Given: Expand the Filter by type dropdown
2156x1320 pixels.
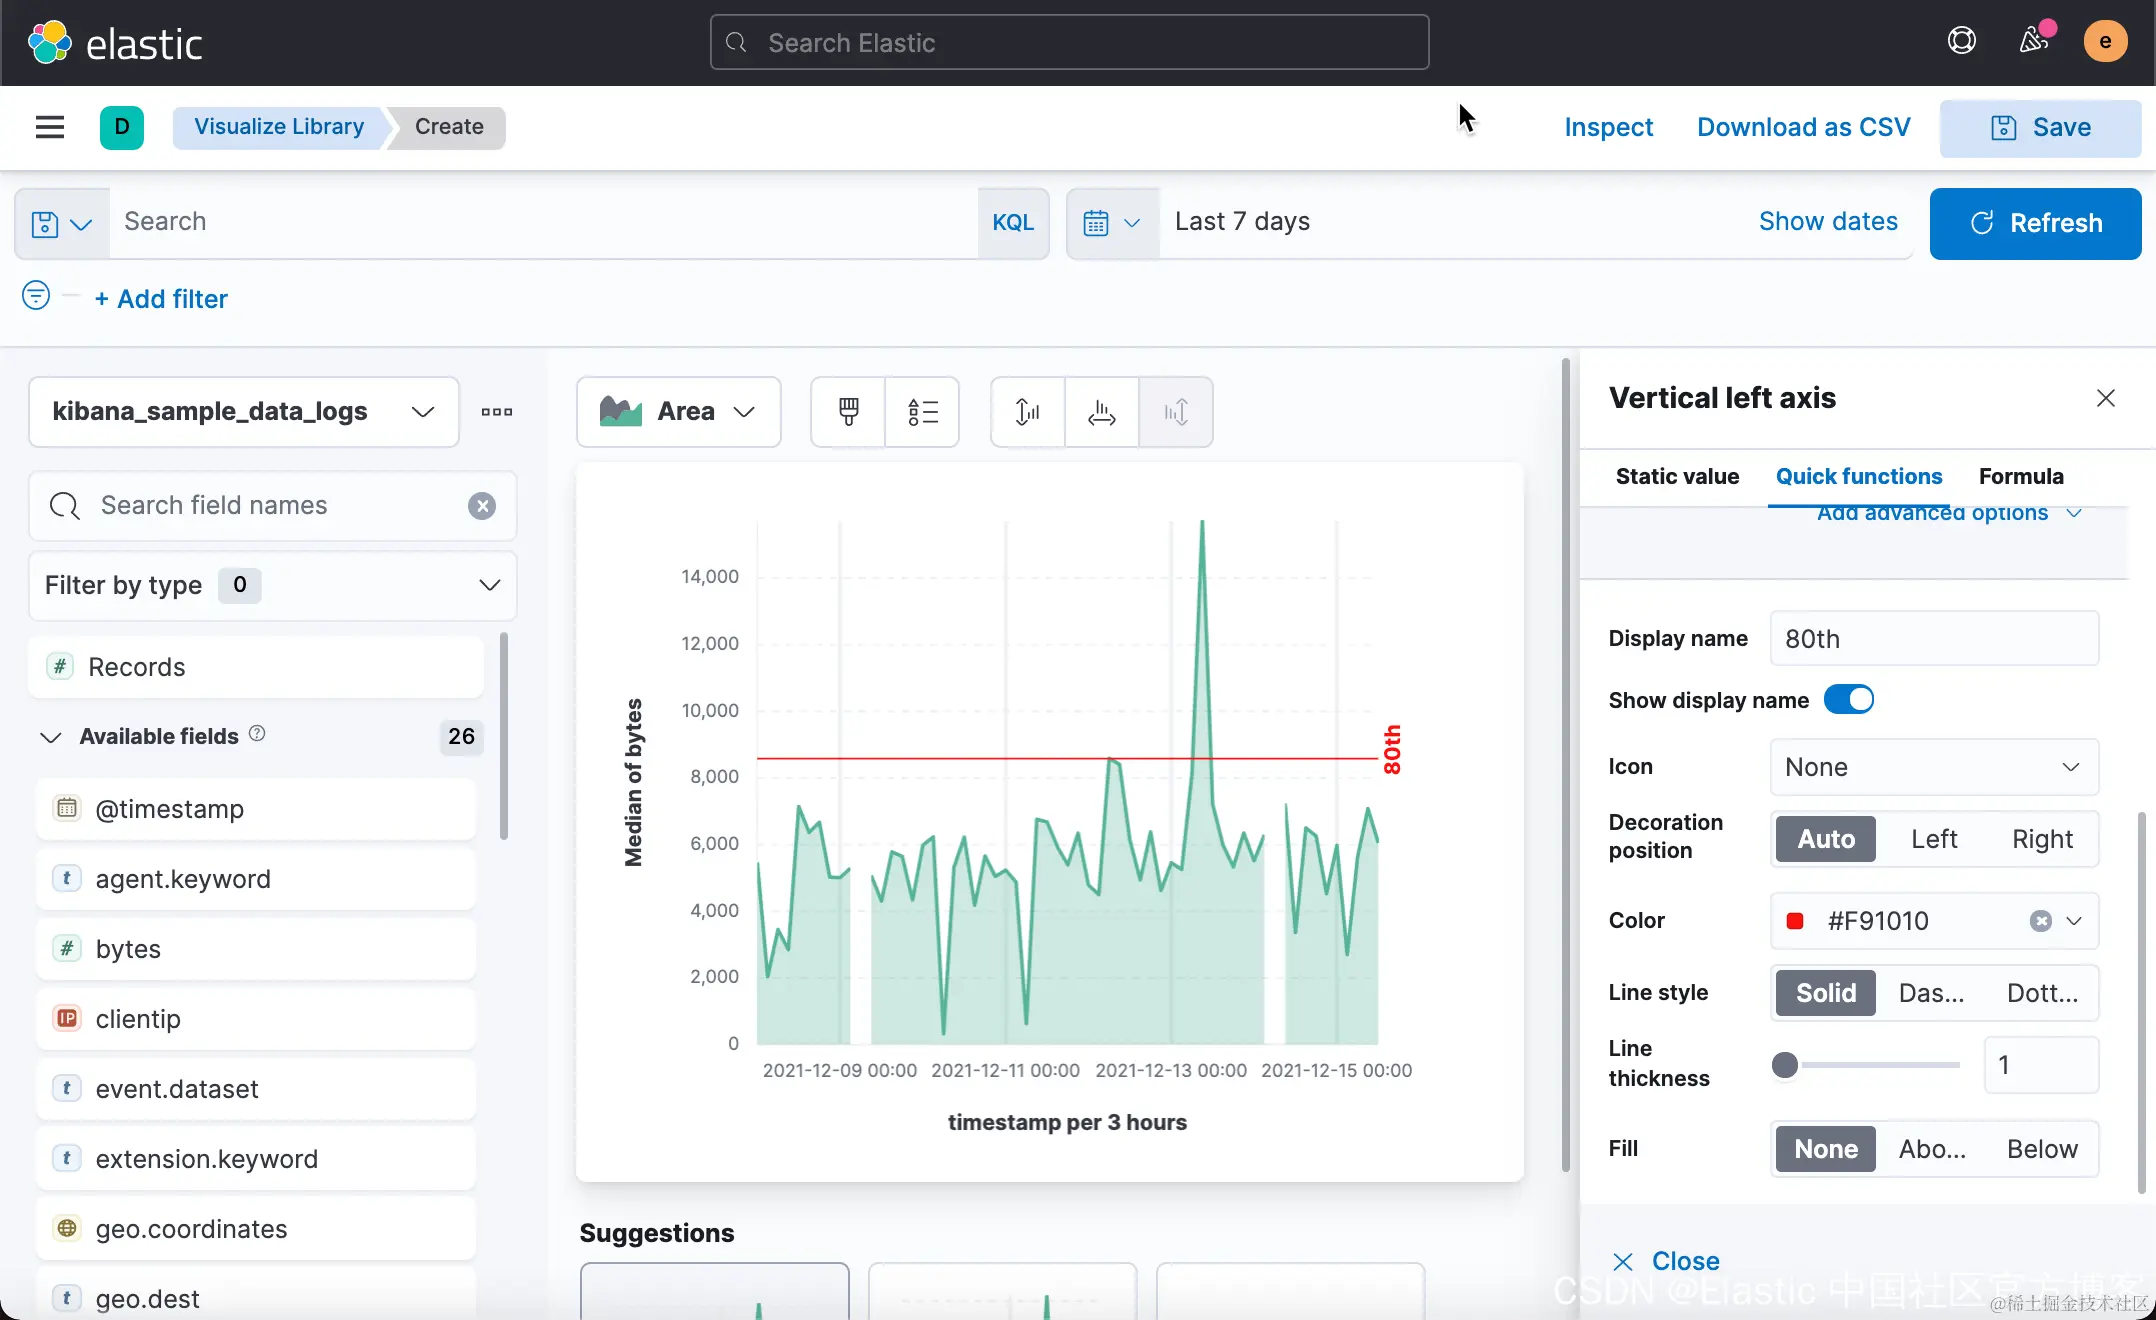Looking at the screenshot, I should pos(272,586).
